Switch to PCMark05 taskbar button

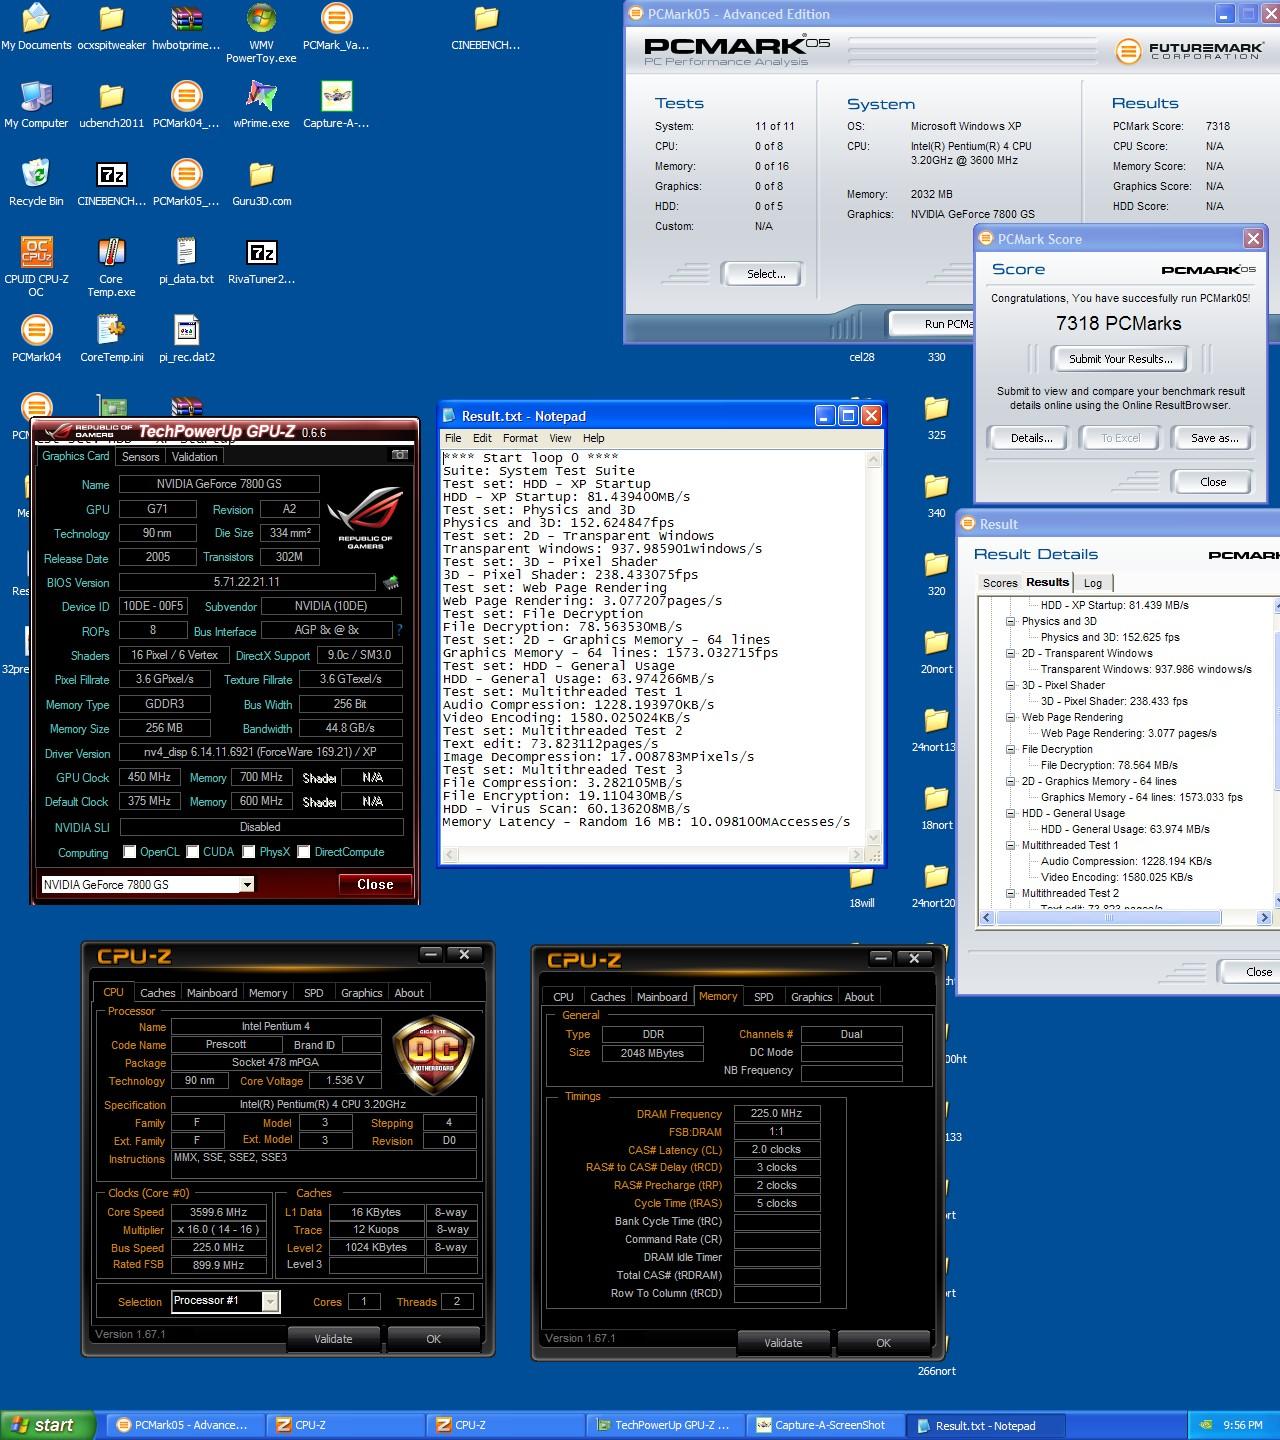(x=184, y=1425)
